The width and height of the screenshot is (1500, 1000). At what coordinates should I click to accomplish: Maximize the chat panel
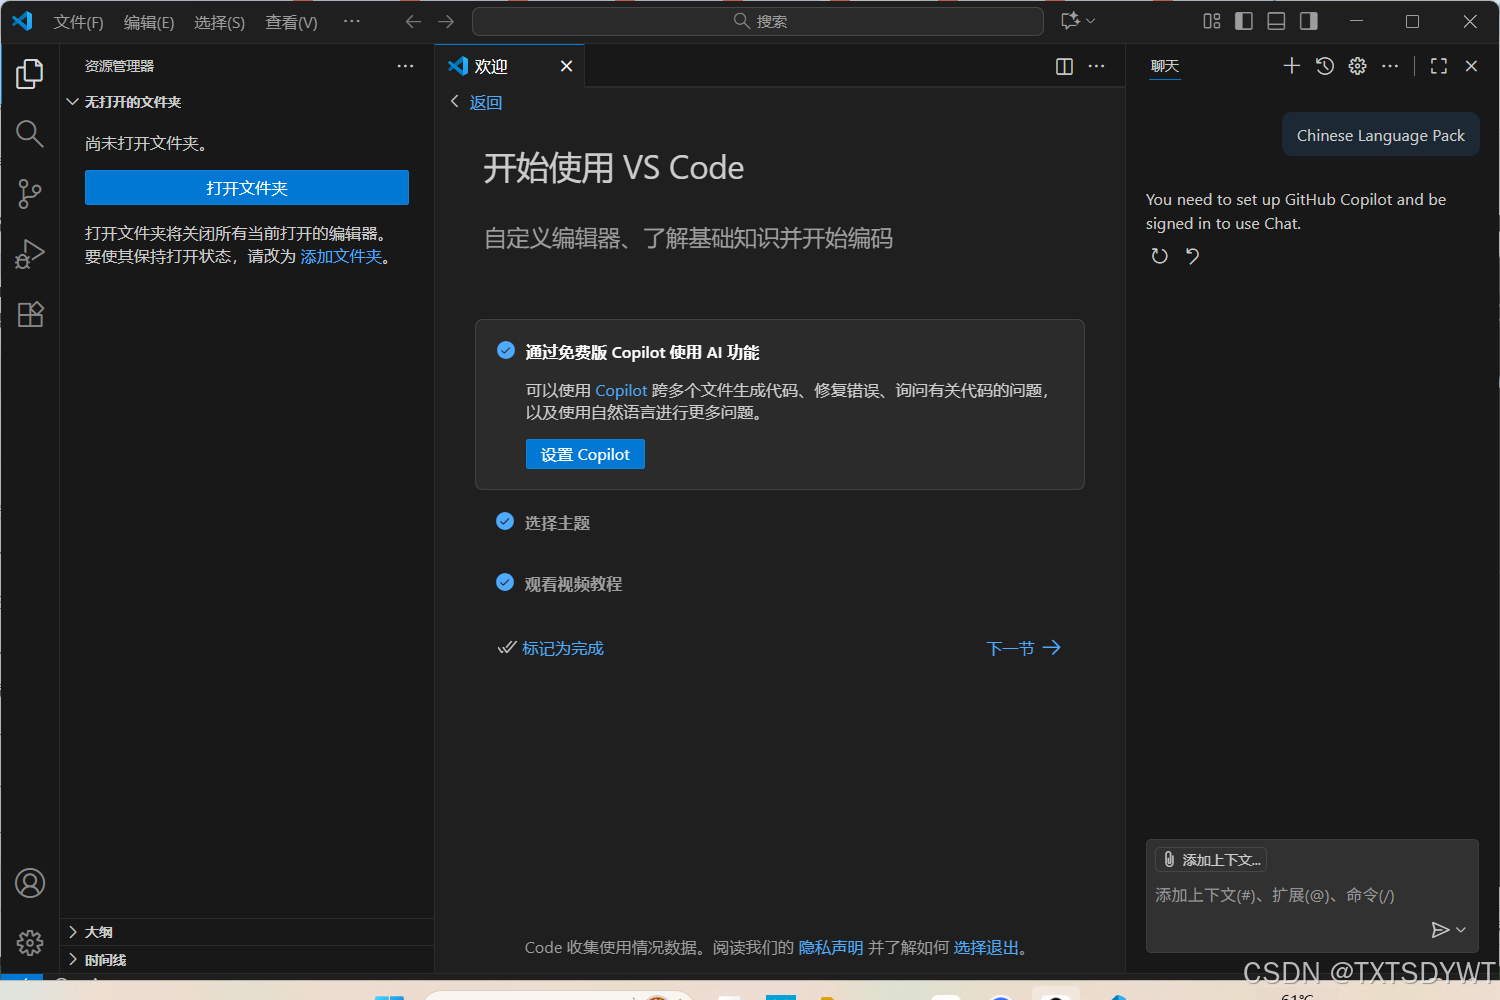pos(1439,66)
